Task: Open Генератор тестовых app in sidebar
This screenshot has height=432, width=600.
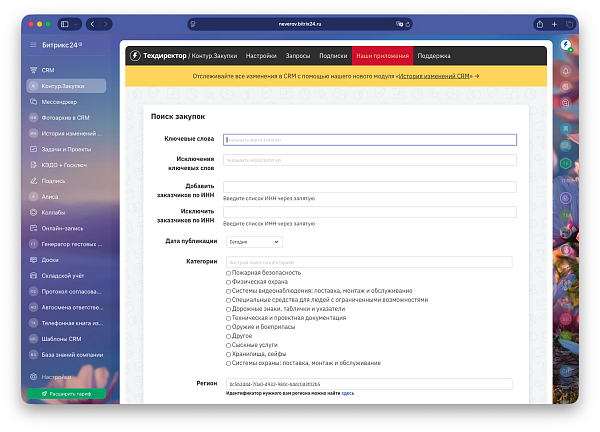Action: coord(72,244)
